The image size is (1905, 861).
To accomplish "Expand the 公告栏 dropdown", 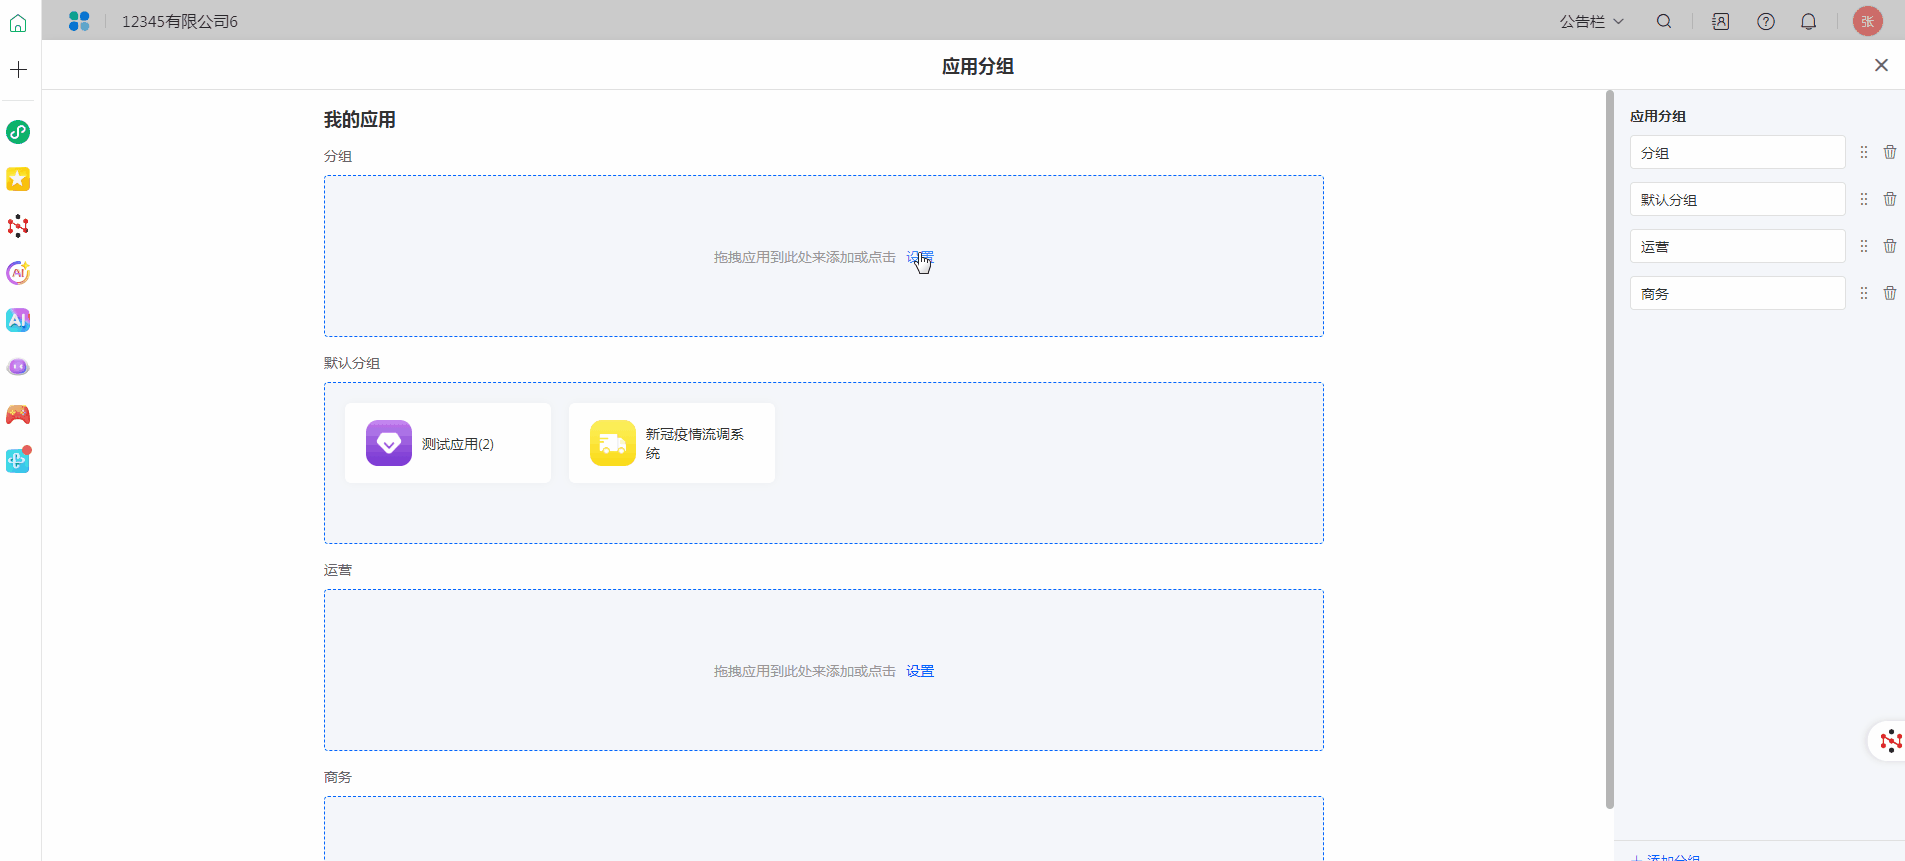I will click(1592, 21).
